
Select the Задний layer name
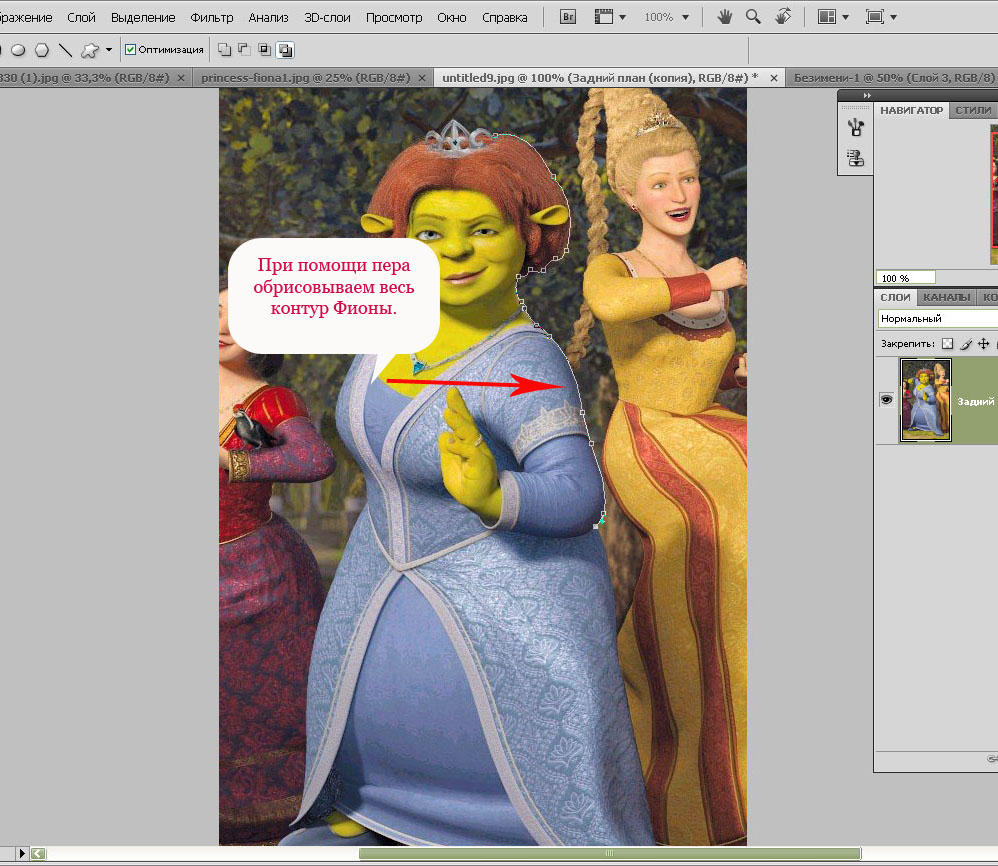[x=976, y=402]
